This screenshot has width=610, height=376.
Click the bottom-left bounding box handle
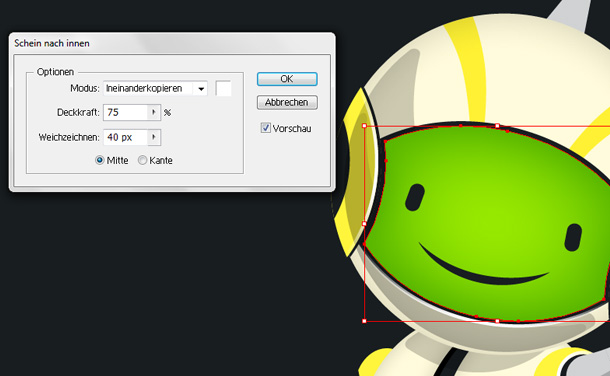coord(365,321)
